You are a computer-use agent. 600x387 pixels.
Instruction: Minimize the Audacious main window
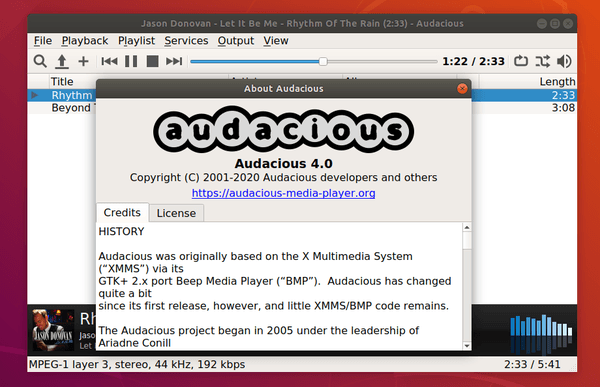coord(542,24)
